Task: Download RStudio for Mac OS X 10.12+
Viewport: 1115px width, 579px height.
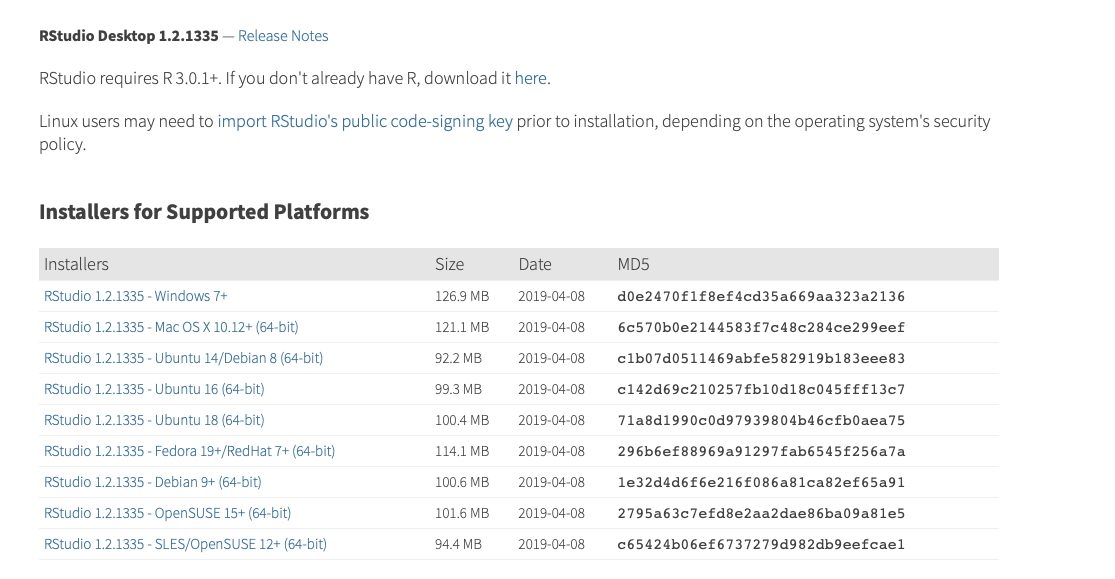Action: click(171, 327)
